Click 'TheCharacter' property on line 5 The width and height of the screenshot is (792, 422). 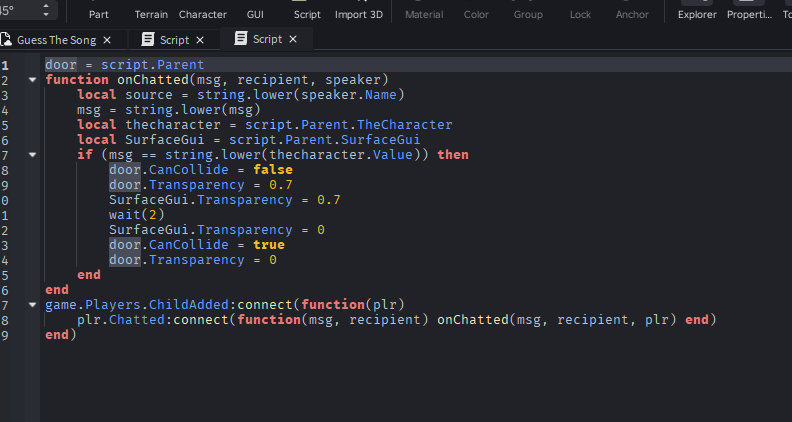click(405, 125)
